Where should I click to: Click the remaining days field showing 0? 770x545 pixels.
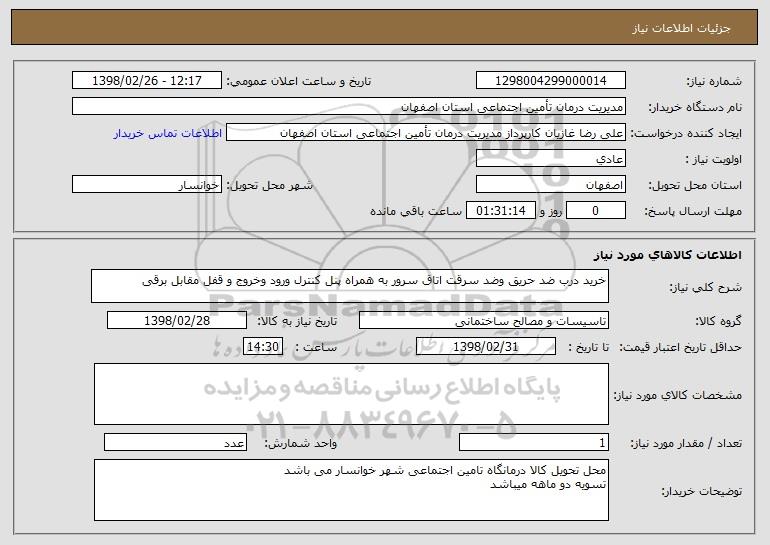point(596,210)
